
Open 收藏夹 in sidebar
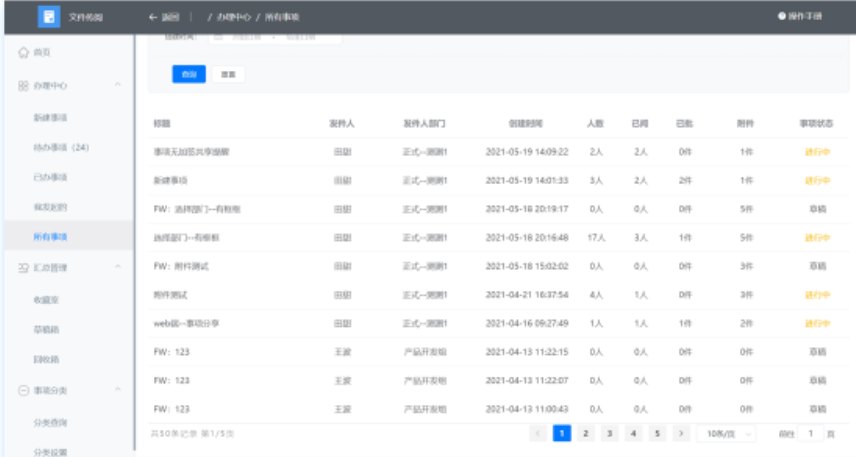tap(46, 300)
